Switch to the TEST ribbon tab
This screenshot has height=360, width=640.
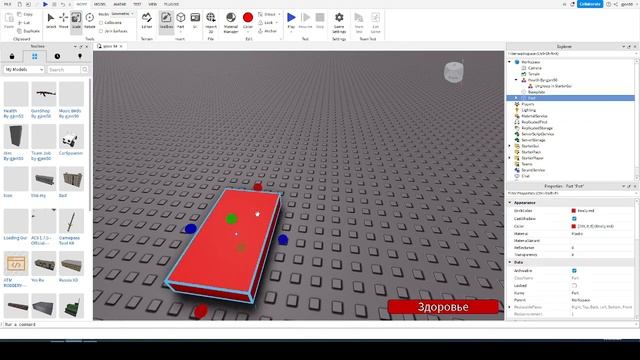point(137,4)
